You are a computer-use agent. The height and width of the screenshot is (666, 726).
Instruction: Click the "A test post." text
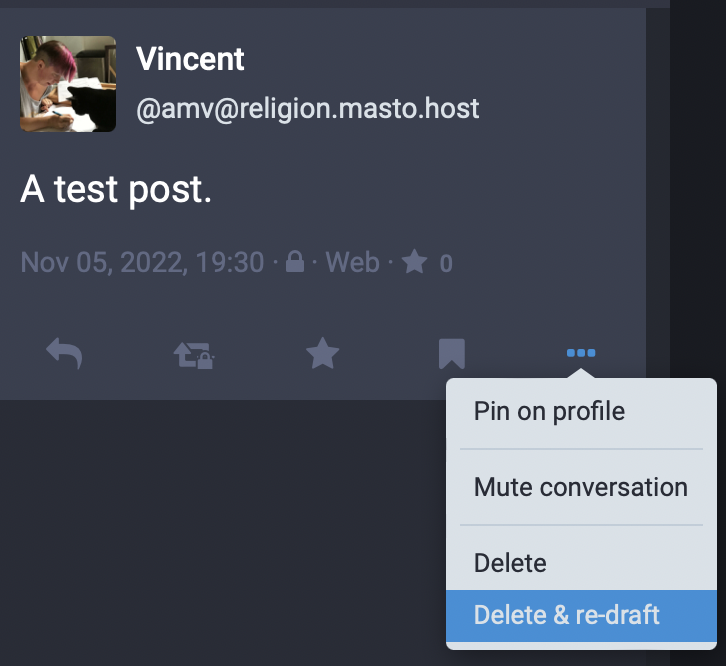[116, 190]
